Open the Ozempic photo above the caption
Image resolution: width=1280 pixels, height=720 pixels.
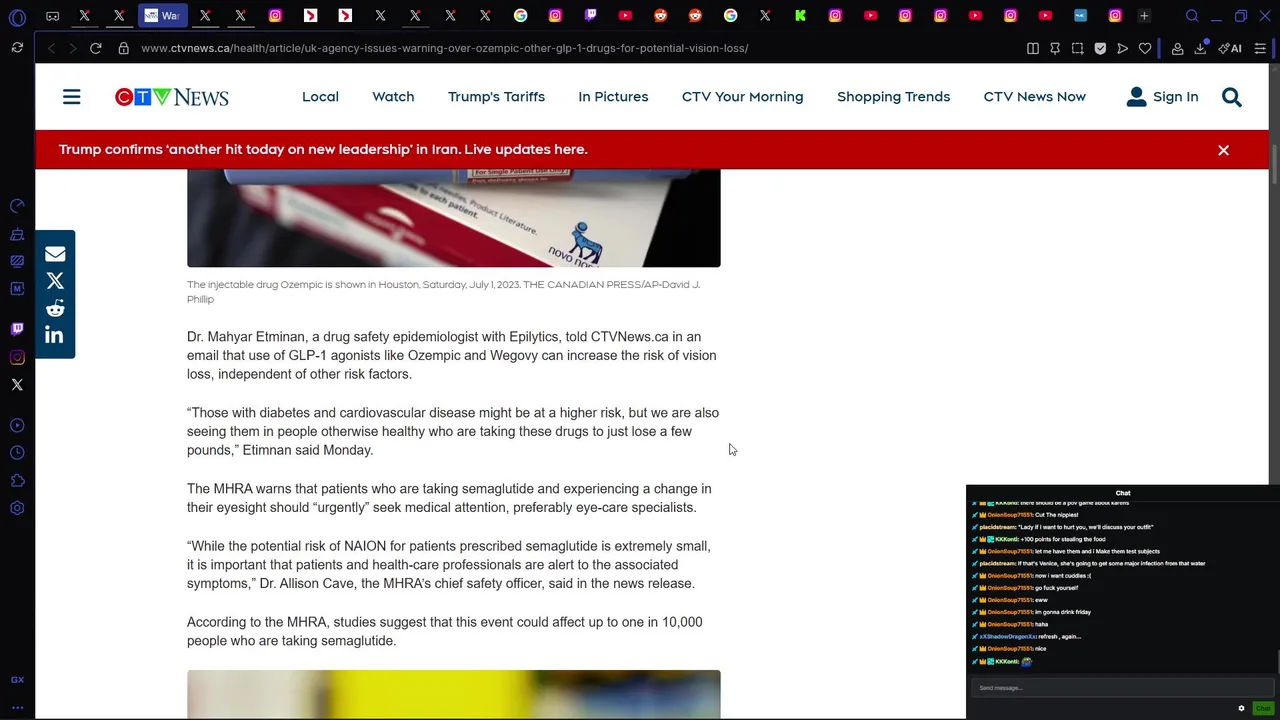pyautogui.click(x=453, y=218)
